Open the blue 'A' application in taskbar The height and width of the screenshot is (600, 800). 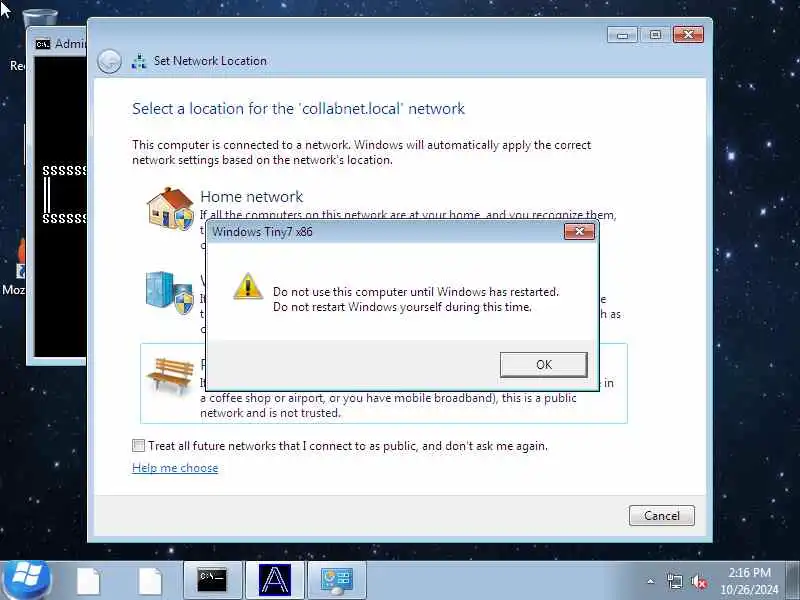pyautogui.click(x=274, y=580)
